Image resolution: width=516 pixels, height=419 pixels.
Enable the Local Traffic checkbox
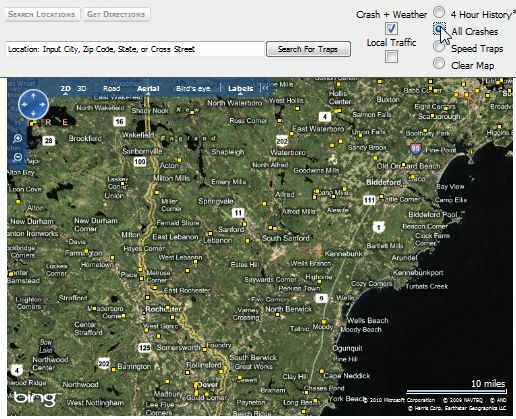(x=391, y=56)
